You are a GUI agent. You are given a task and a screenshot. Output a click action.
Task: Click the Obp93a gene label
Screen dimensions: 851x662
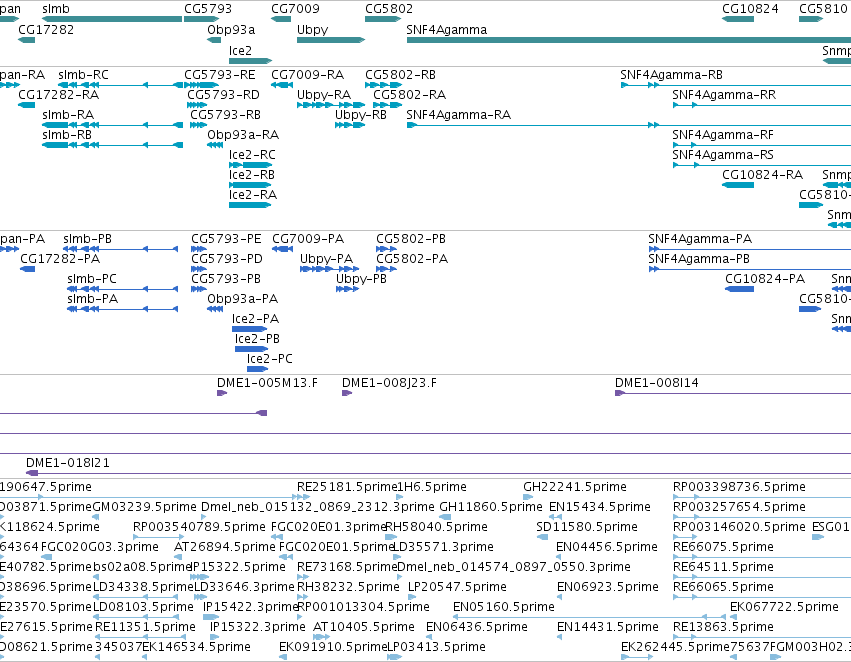[x=231, y=29]
